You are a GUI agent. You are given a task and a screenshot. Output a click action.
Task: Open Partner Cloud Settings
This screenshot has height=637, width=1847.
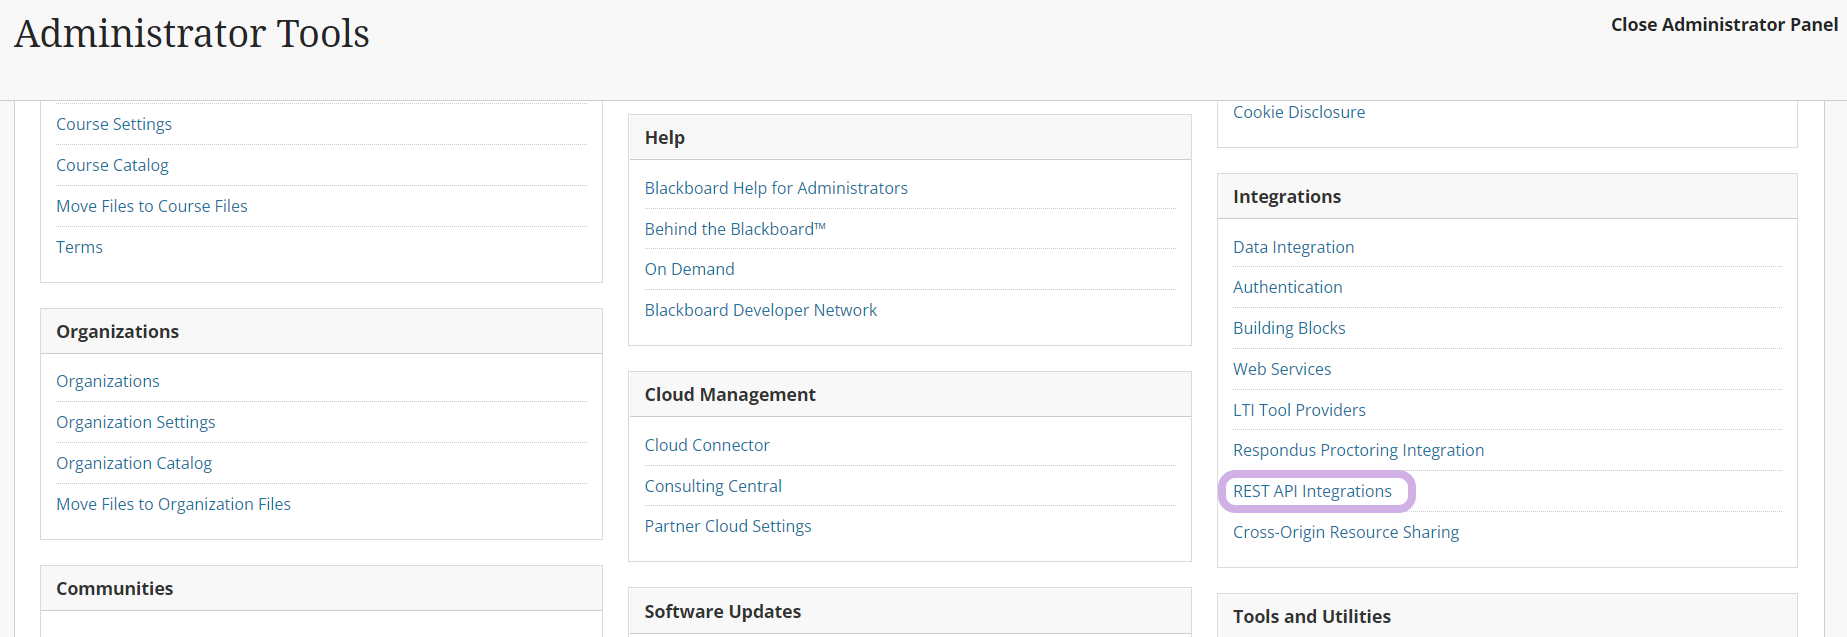pos(728,526)
